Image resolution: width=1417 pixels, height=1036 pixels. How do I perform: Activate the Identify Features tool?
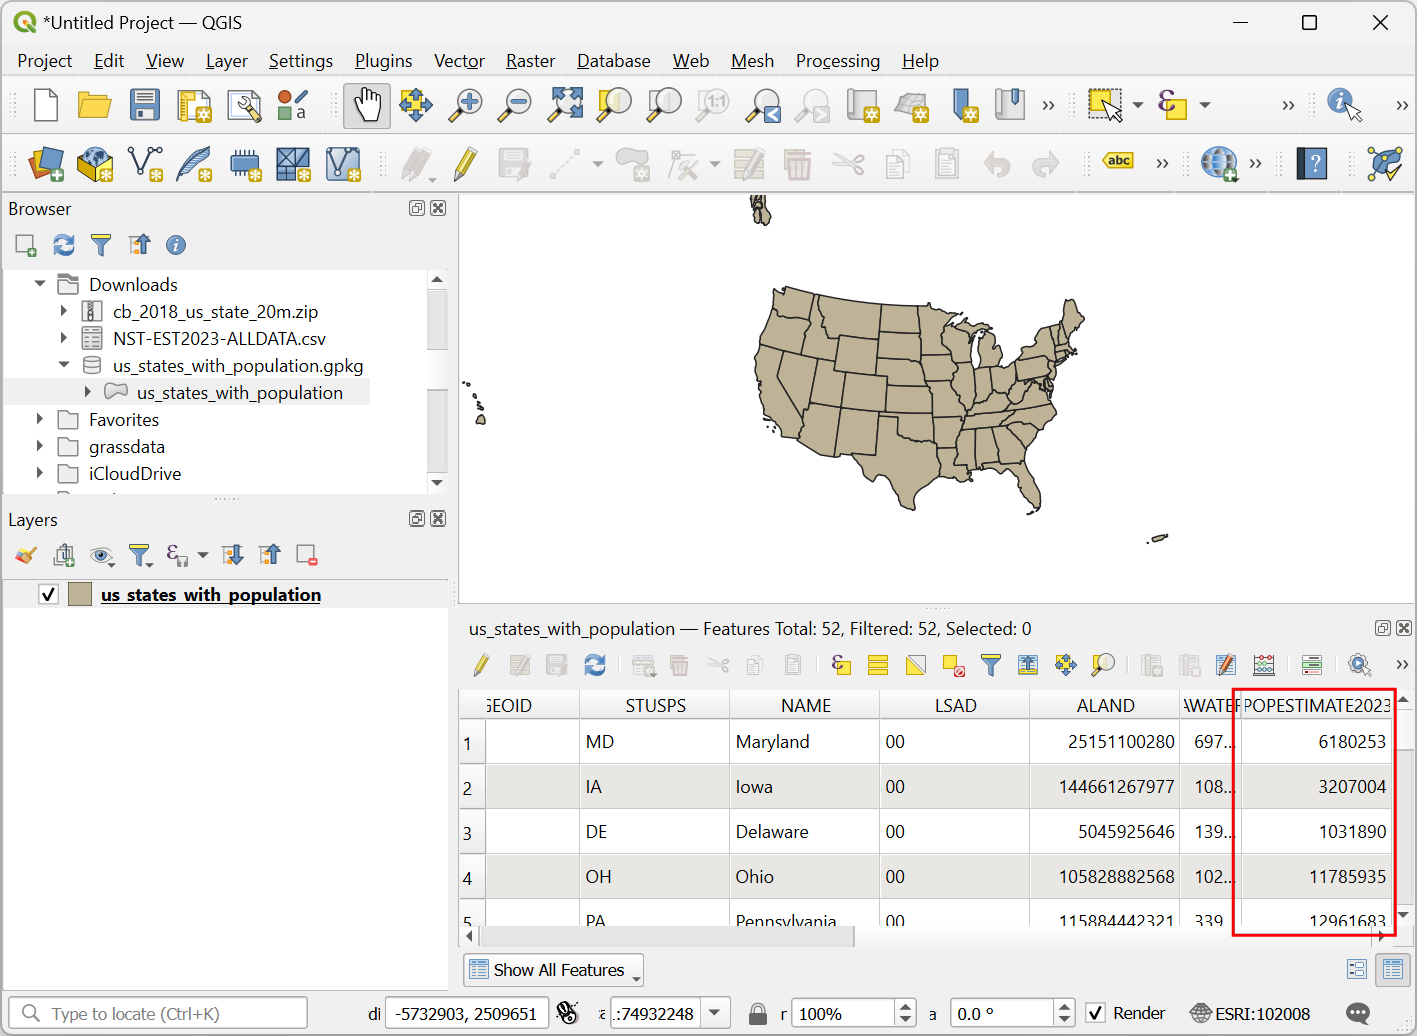click(x=1344, y=105)
